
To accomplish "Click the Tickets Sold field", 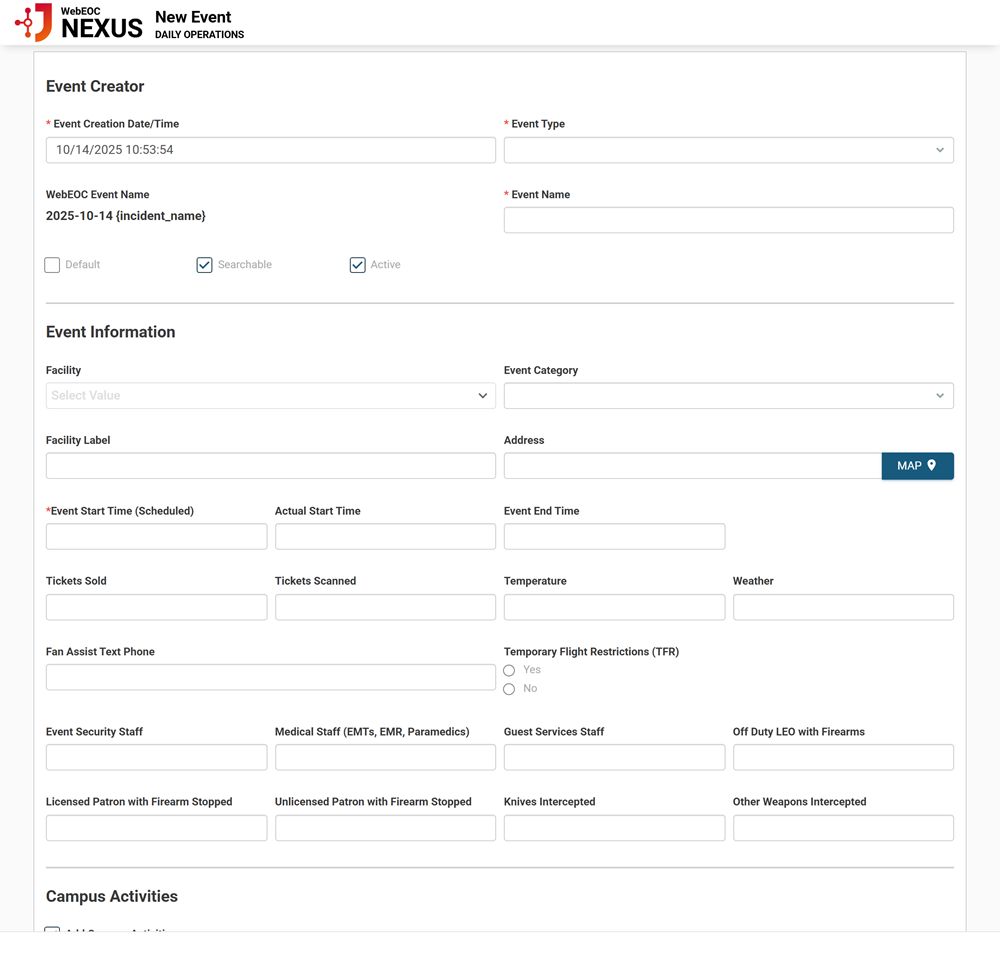I will point(155,606).
